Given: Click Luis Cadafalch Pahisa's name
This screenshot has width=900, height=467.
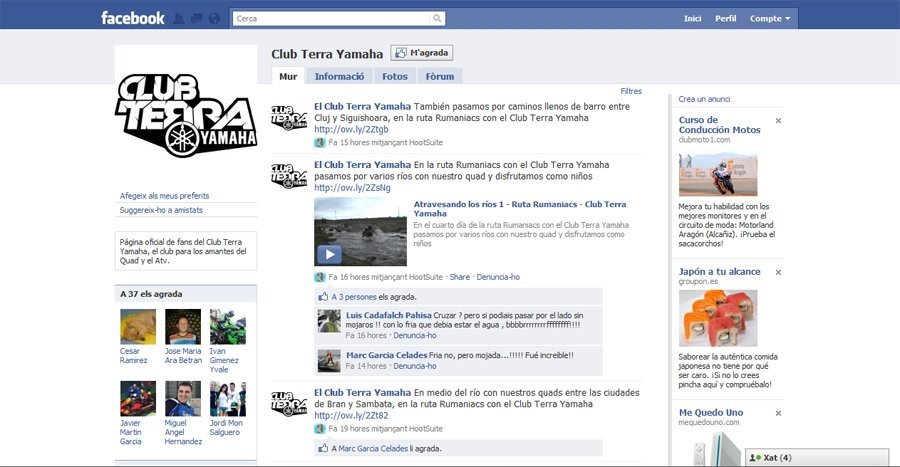Looking at the screenshot, I should click(389, 315).
